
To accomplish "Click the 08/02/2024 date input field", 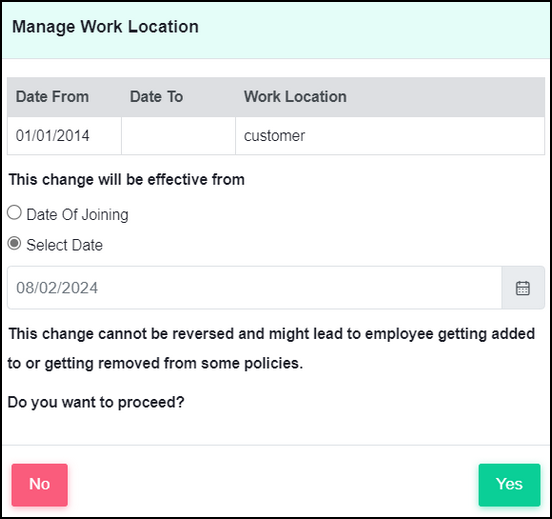I will [x=255, y=288].
